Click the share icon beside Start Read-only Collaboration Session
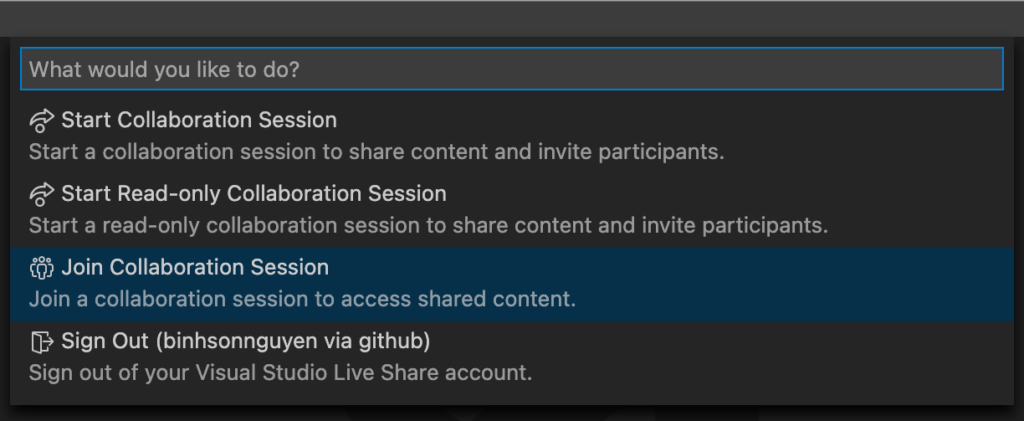 [x=42, y=195]
